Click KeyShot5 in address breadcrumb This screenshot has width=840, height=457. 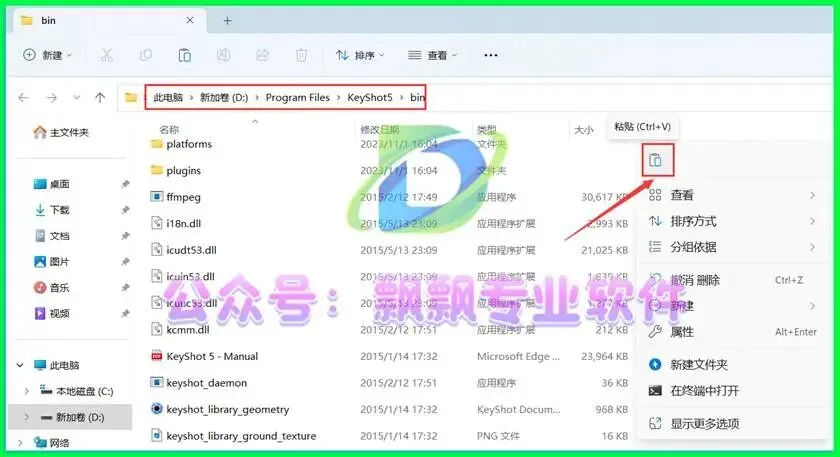370,98
